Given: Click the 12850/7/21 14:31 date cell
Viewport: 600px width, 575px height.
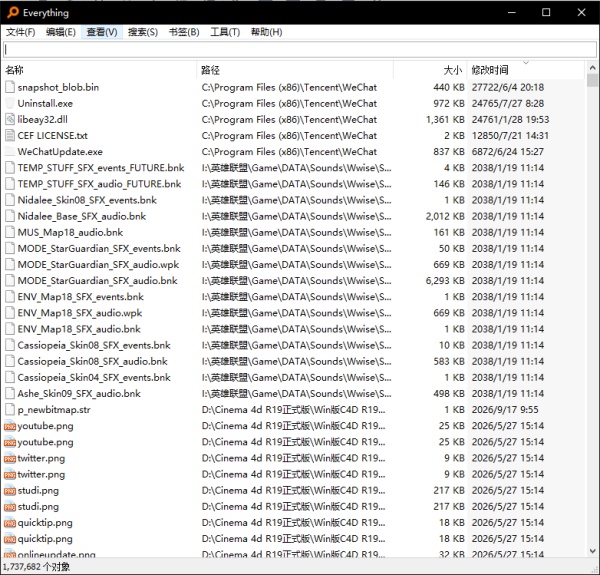Looking at the screenshot, I should pos(510,135).
